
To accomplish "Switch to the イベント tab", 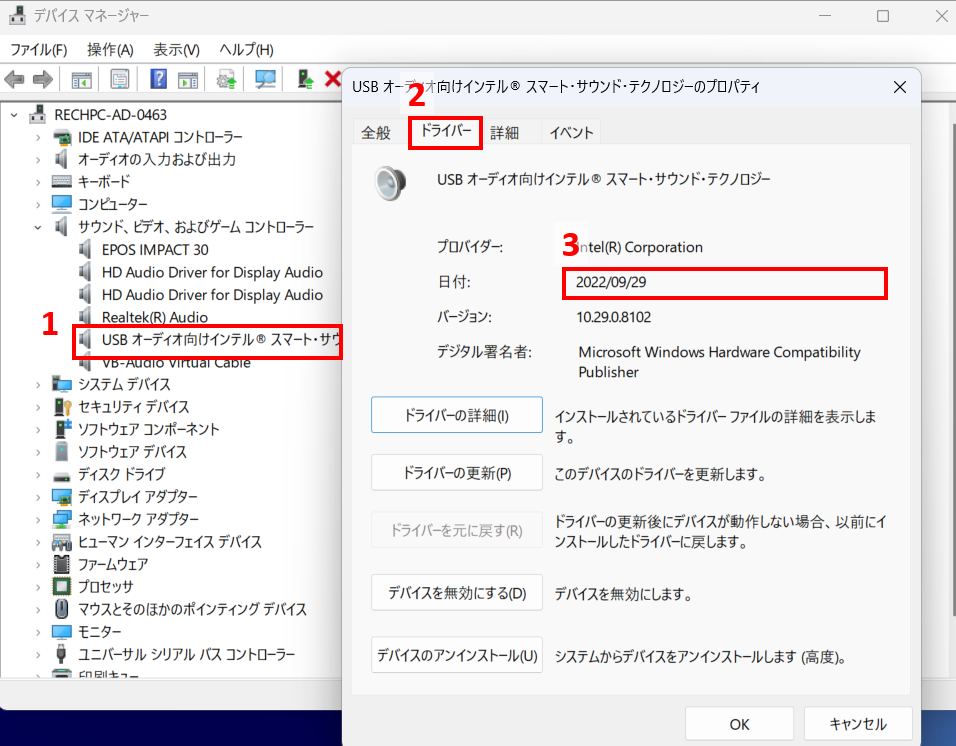I will point(571,133).
